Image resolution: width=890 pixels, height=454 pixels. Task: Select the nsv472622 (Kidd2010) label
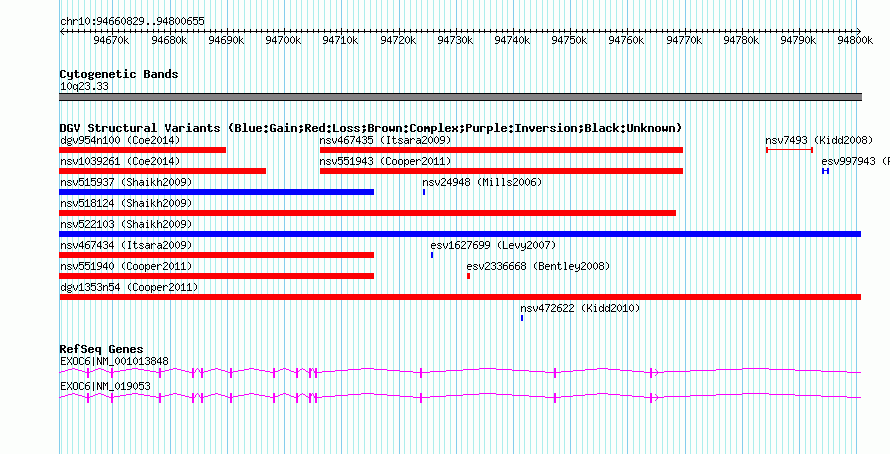580,308
